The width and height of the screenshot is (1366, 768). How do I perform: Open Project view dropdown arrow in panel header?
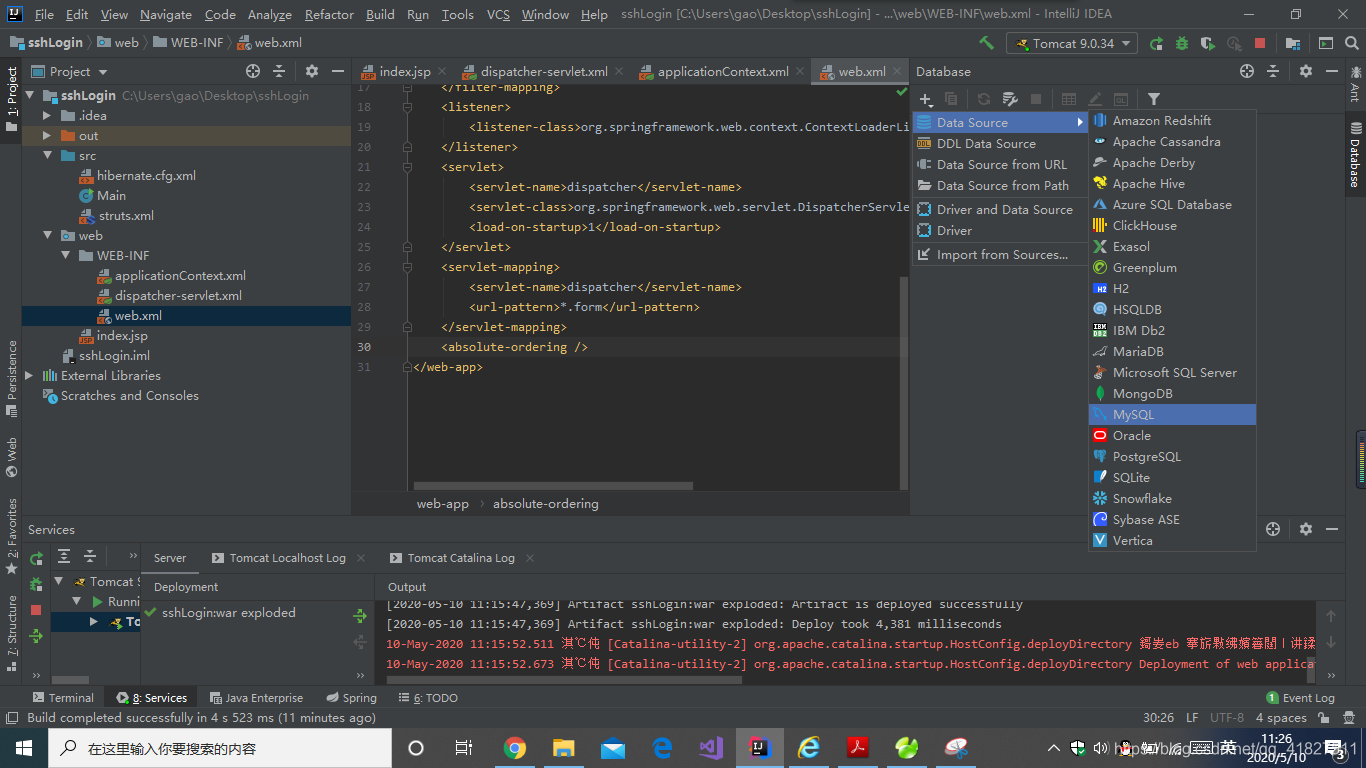pyautogui.click(x=103, y=72)
